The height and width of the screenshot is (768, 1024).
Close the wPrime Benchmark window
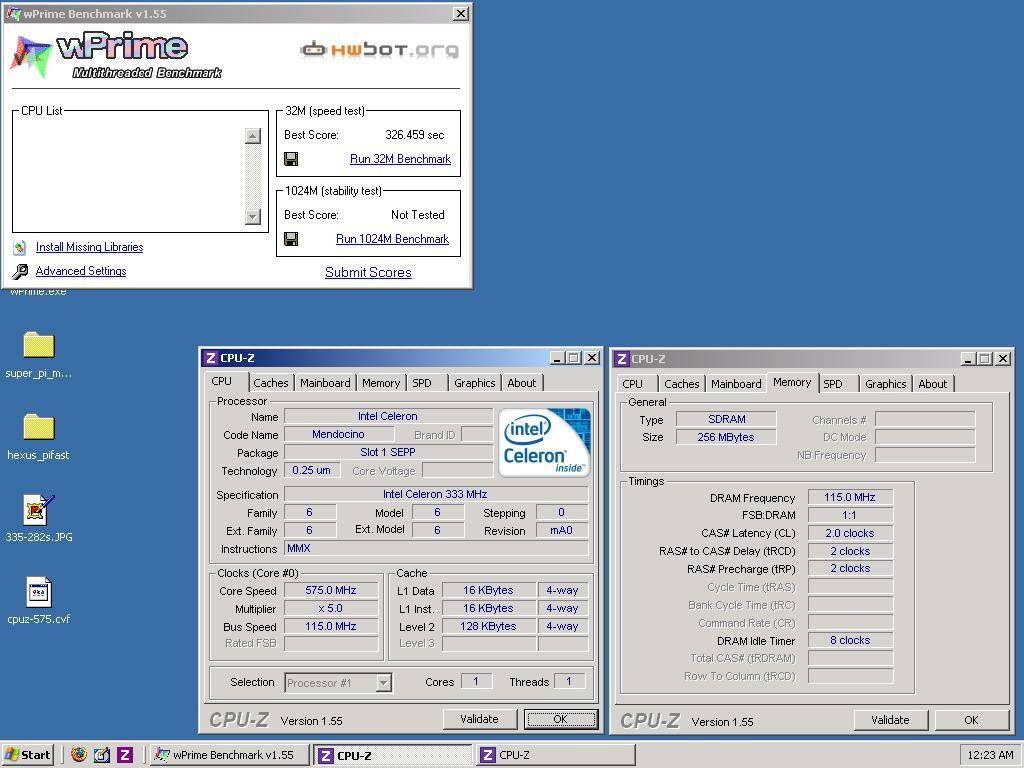(x=461, y=13)
